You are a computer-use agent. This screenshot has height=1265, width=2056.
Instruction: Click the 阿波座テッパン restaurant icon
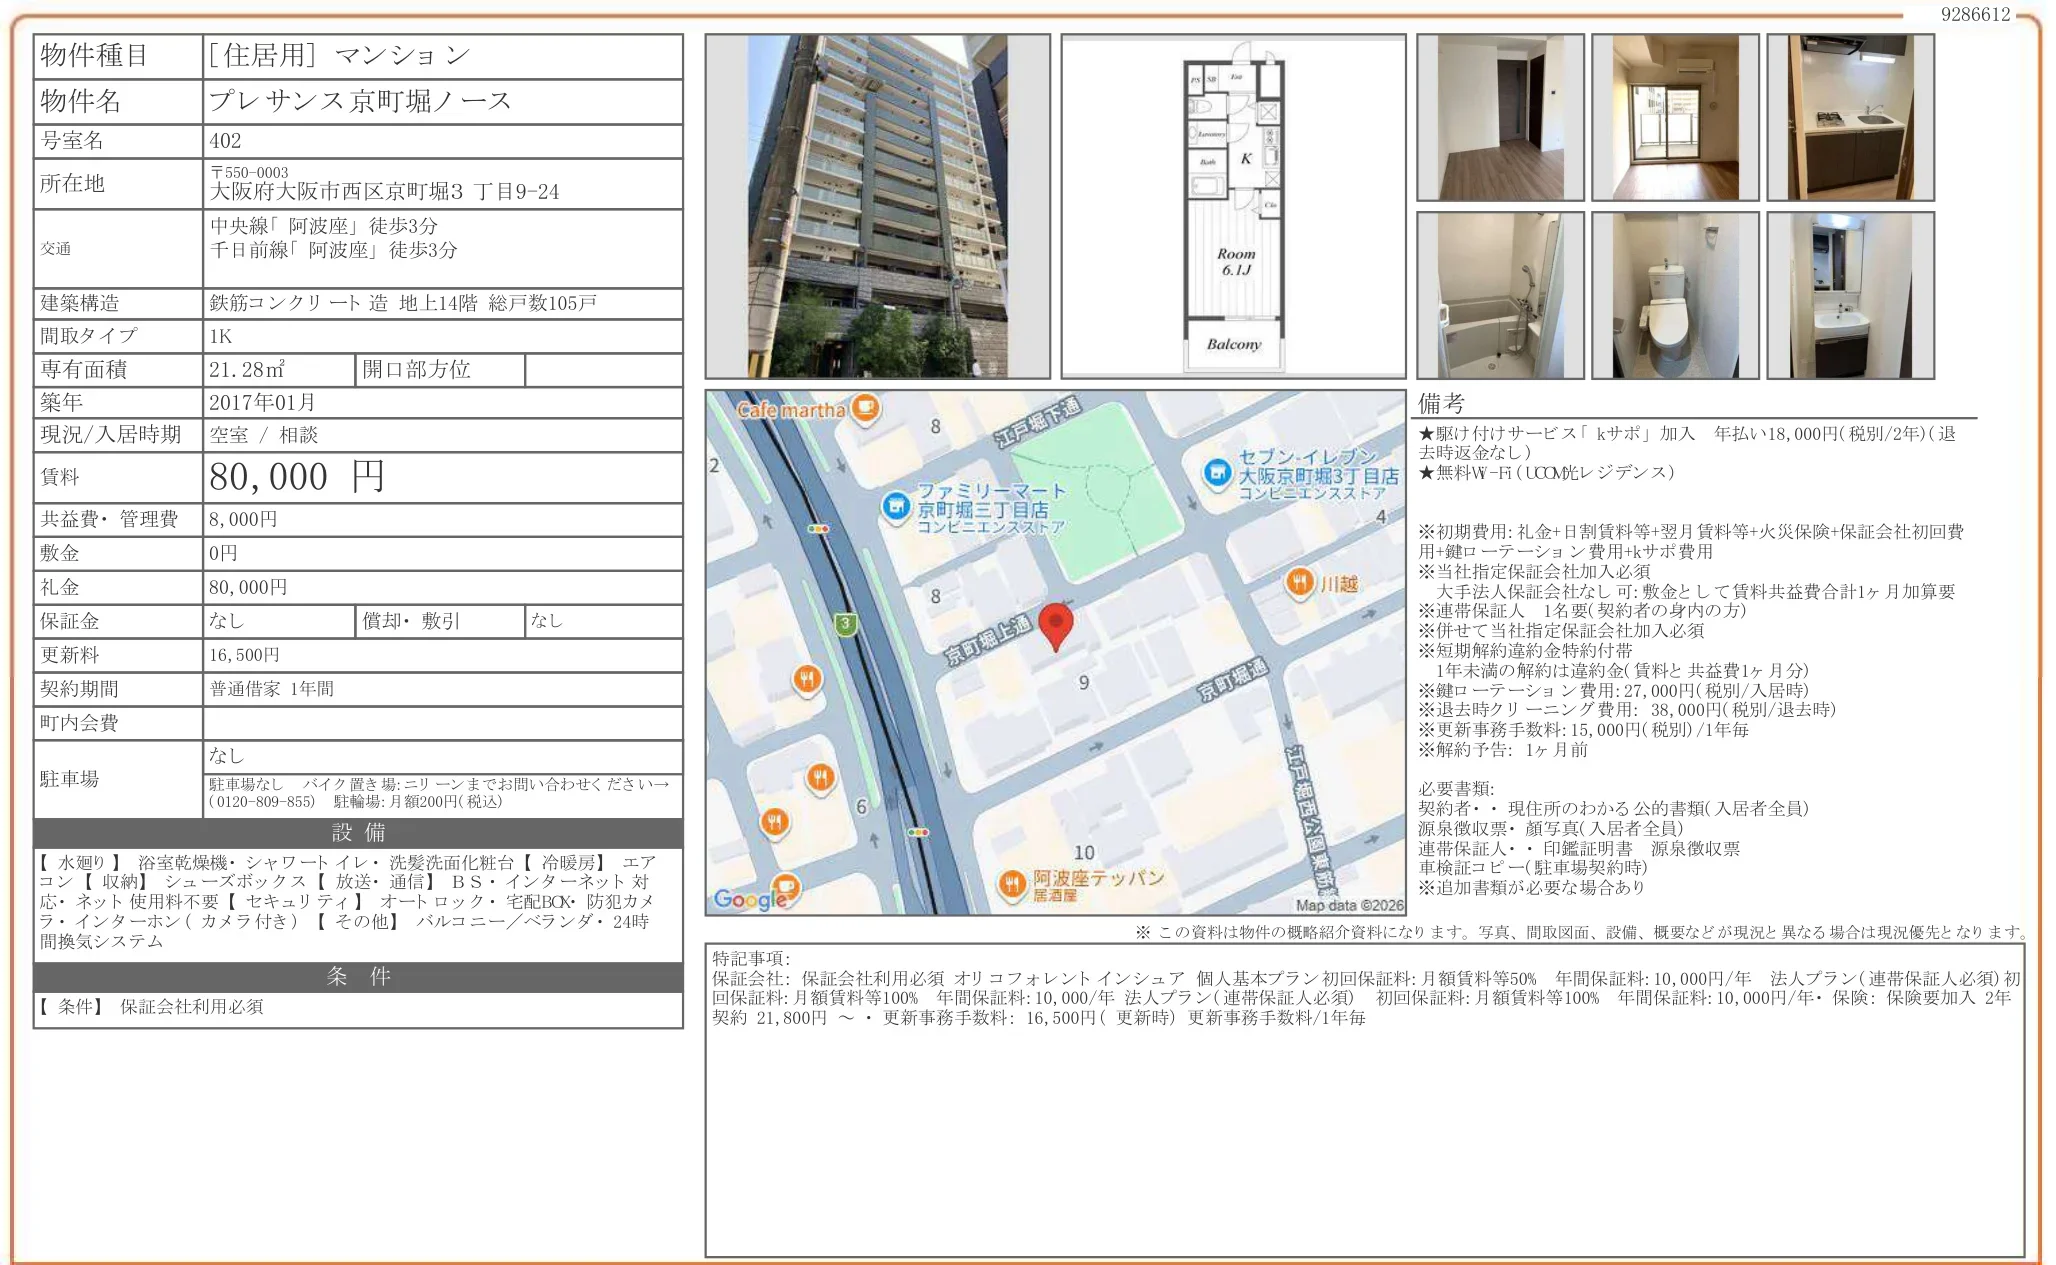coord(1012,883)
